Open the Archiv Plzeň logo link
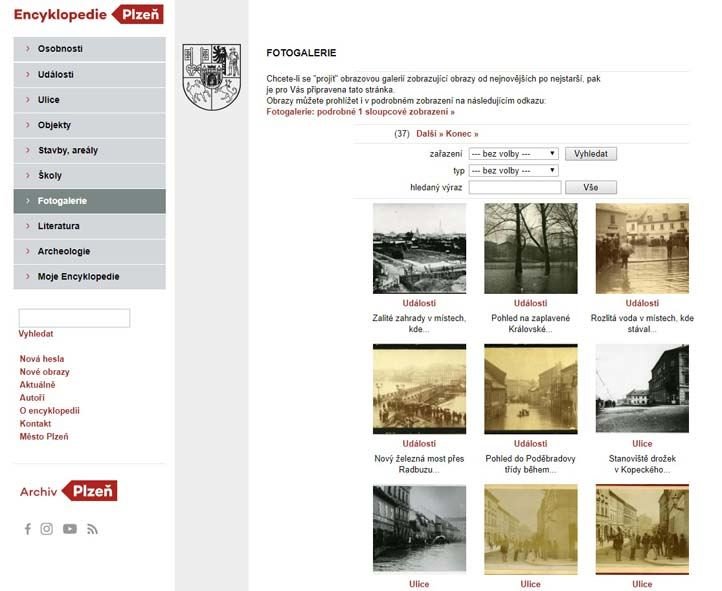This screenshot has width=722, height=591. (x=69, y=491)
